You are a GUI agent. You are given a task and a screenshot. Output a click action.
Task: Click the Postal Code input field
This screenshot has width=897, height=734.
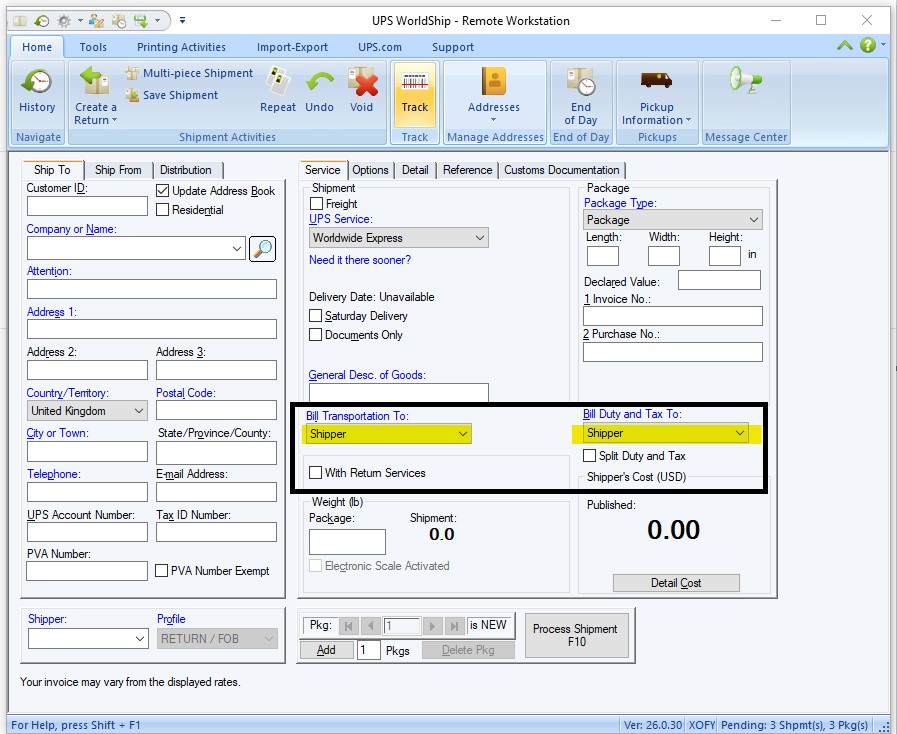click(x=216, y=411)
